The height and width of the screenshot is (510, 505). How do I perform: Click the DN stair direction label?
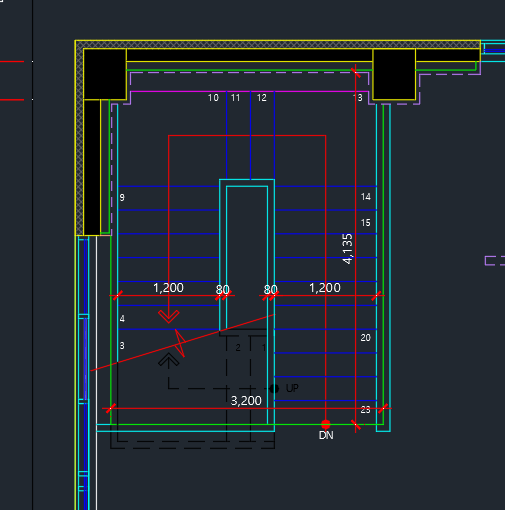coord(326,435)
